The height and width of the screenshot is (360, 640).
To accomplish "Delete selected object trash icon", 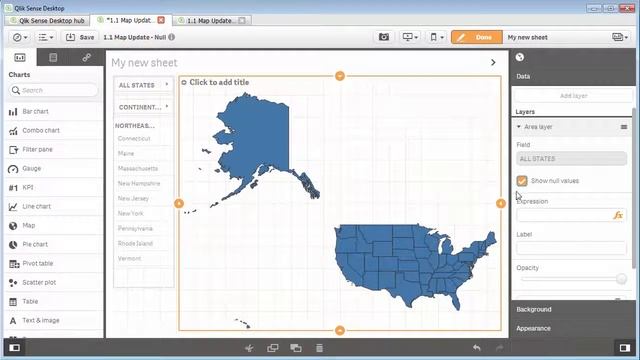I will [x=320, y=348].
